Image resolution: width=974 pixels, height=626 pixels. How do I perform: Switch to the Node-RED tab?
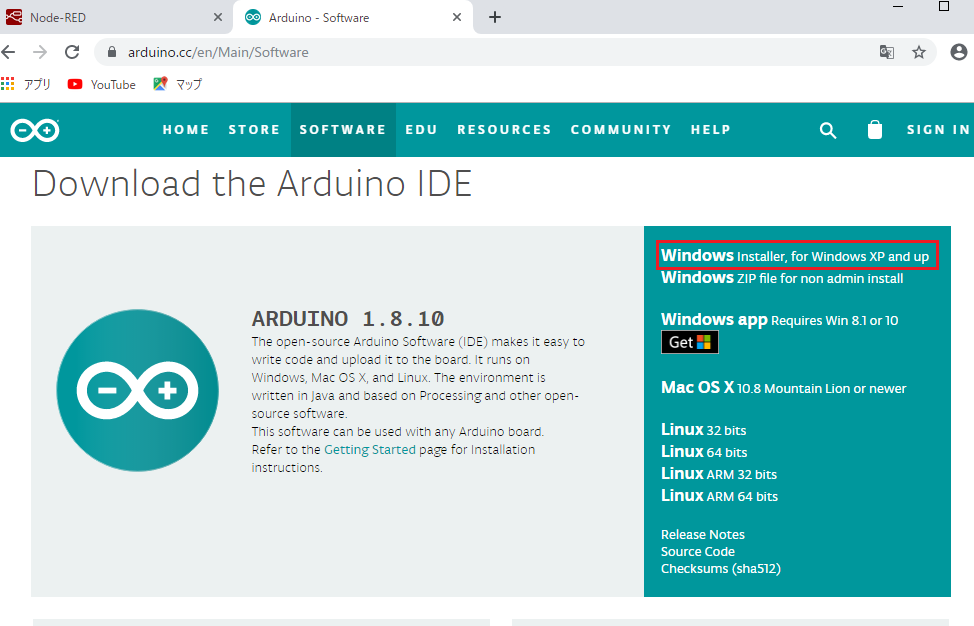110,17
